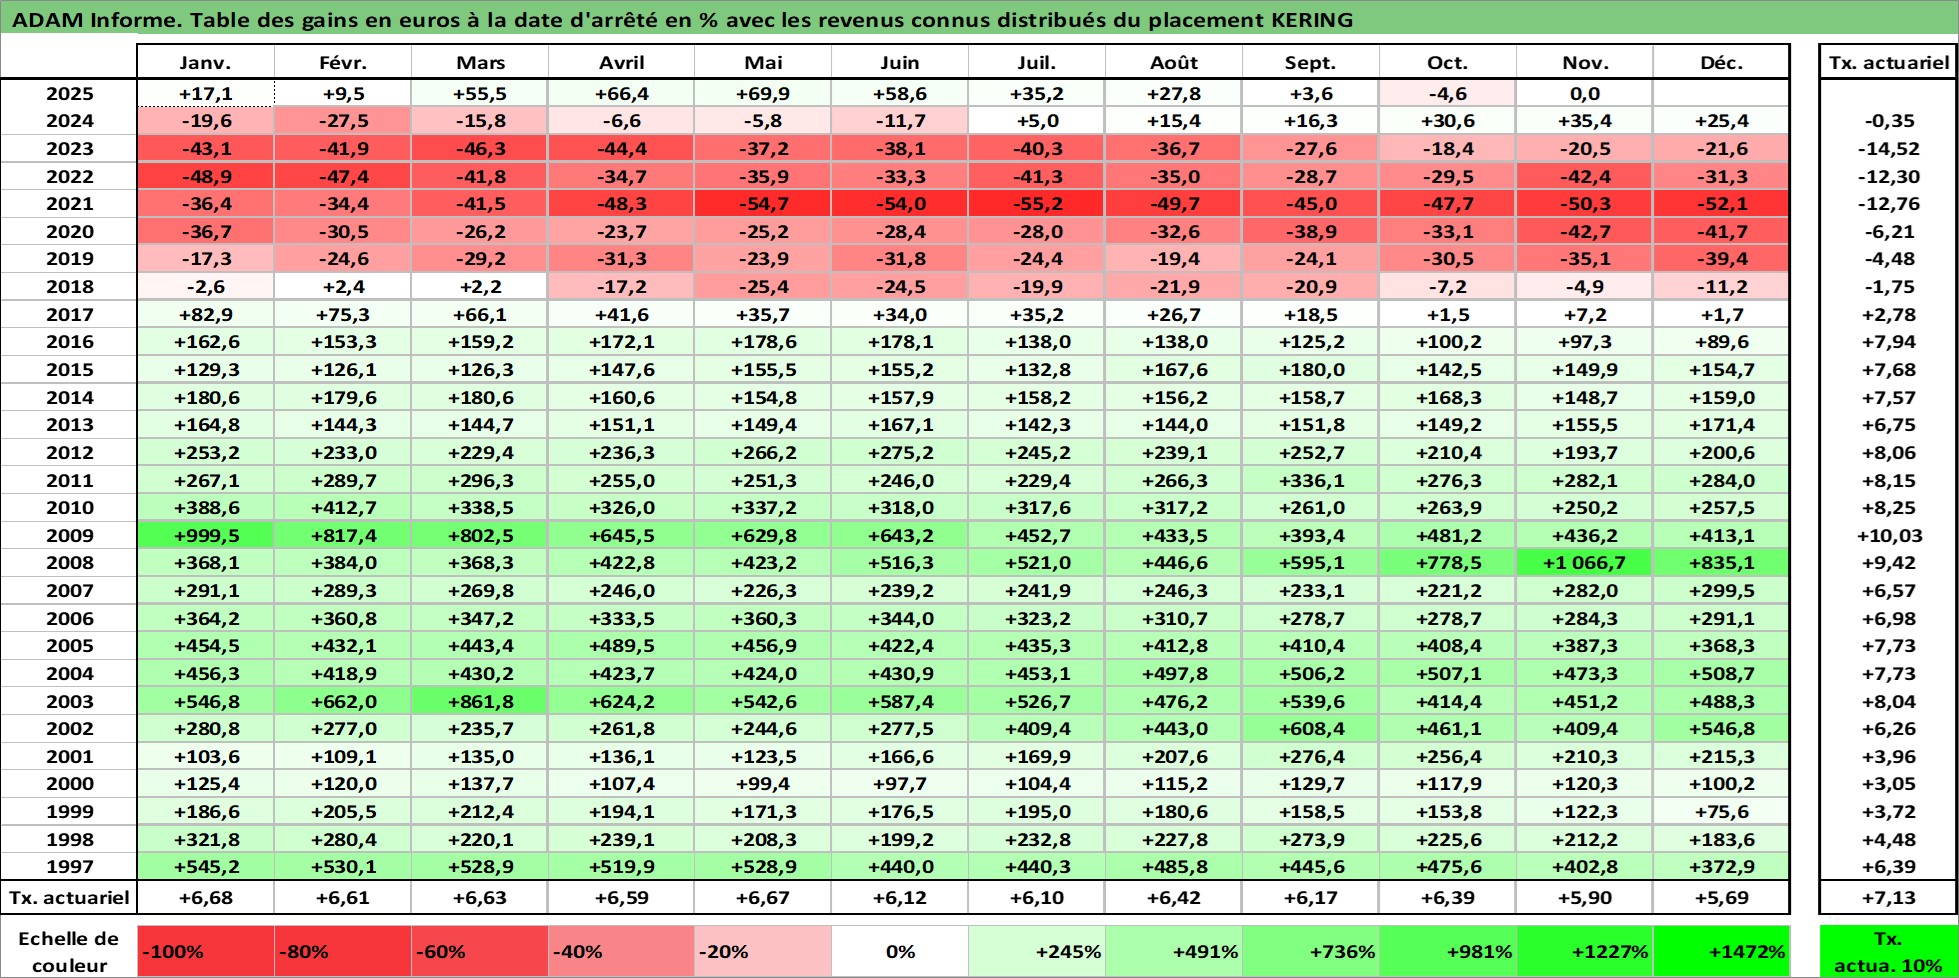Click the -14,52 actuarial rate for 2023
The height and width of the screenshot is (978, 1959).
click(1888, 148)
